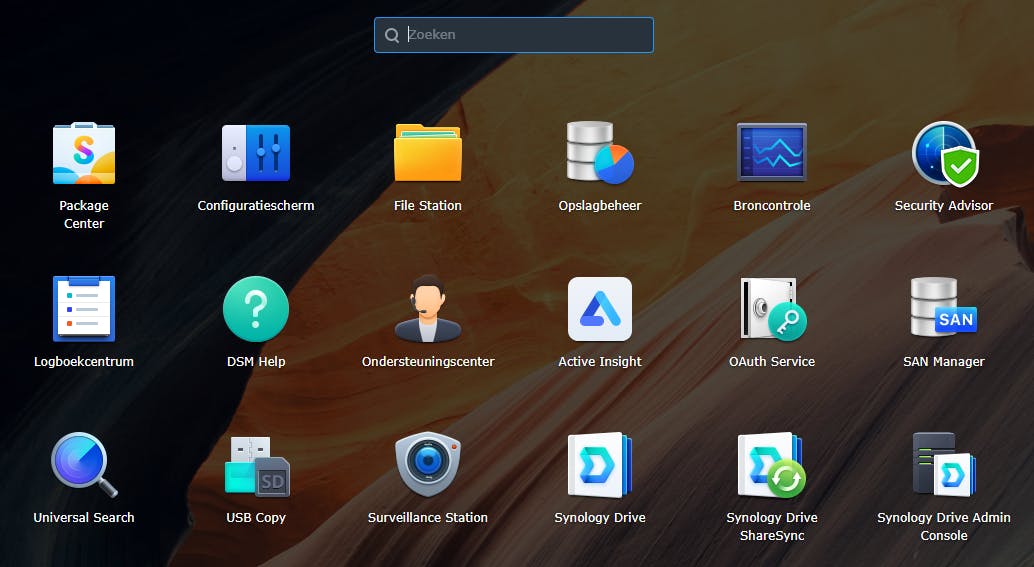Launch Synology Drive Admin Console

point(944,465)
